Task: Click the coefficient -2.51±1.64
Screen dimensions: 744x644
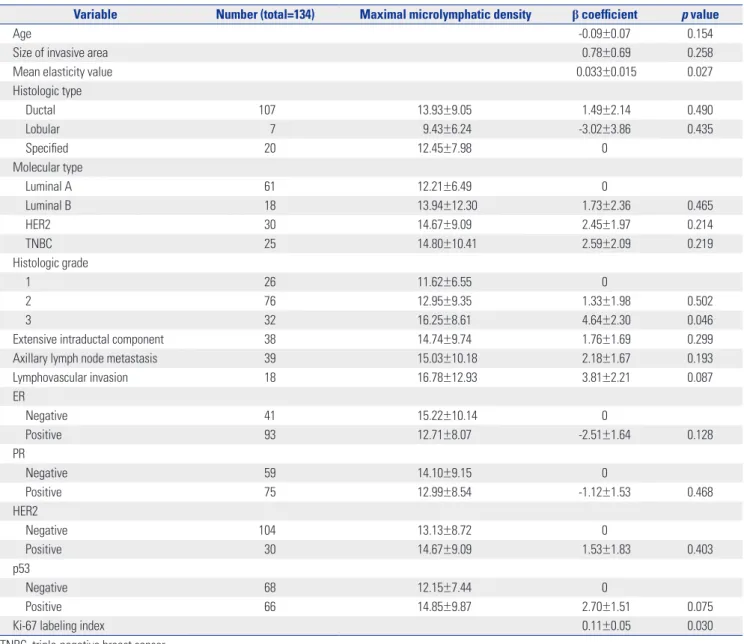Action: (x=605, y=435)
